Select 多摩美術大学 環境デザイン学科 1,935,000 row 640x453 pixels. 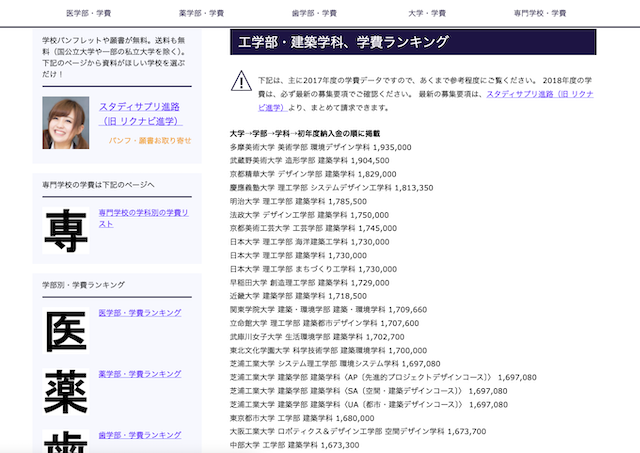[320, 147]
